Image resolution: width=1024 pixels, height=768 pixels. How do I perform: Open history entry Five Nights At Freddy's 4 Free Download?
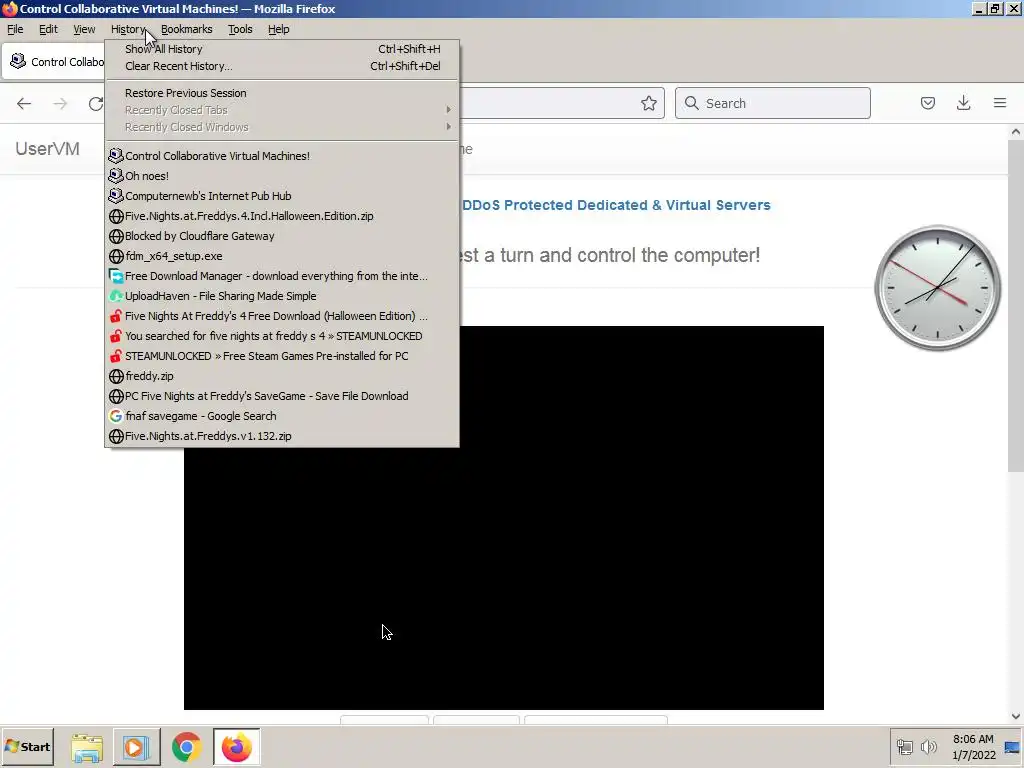point(282,316)
